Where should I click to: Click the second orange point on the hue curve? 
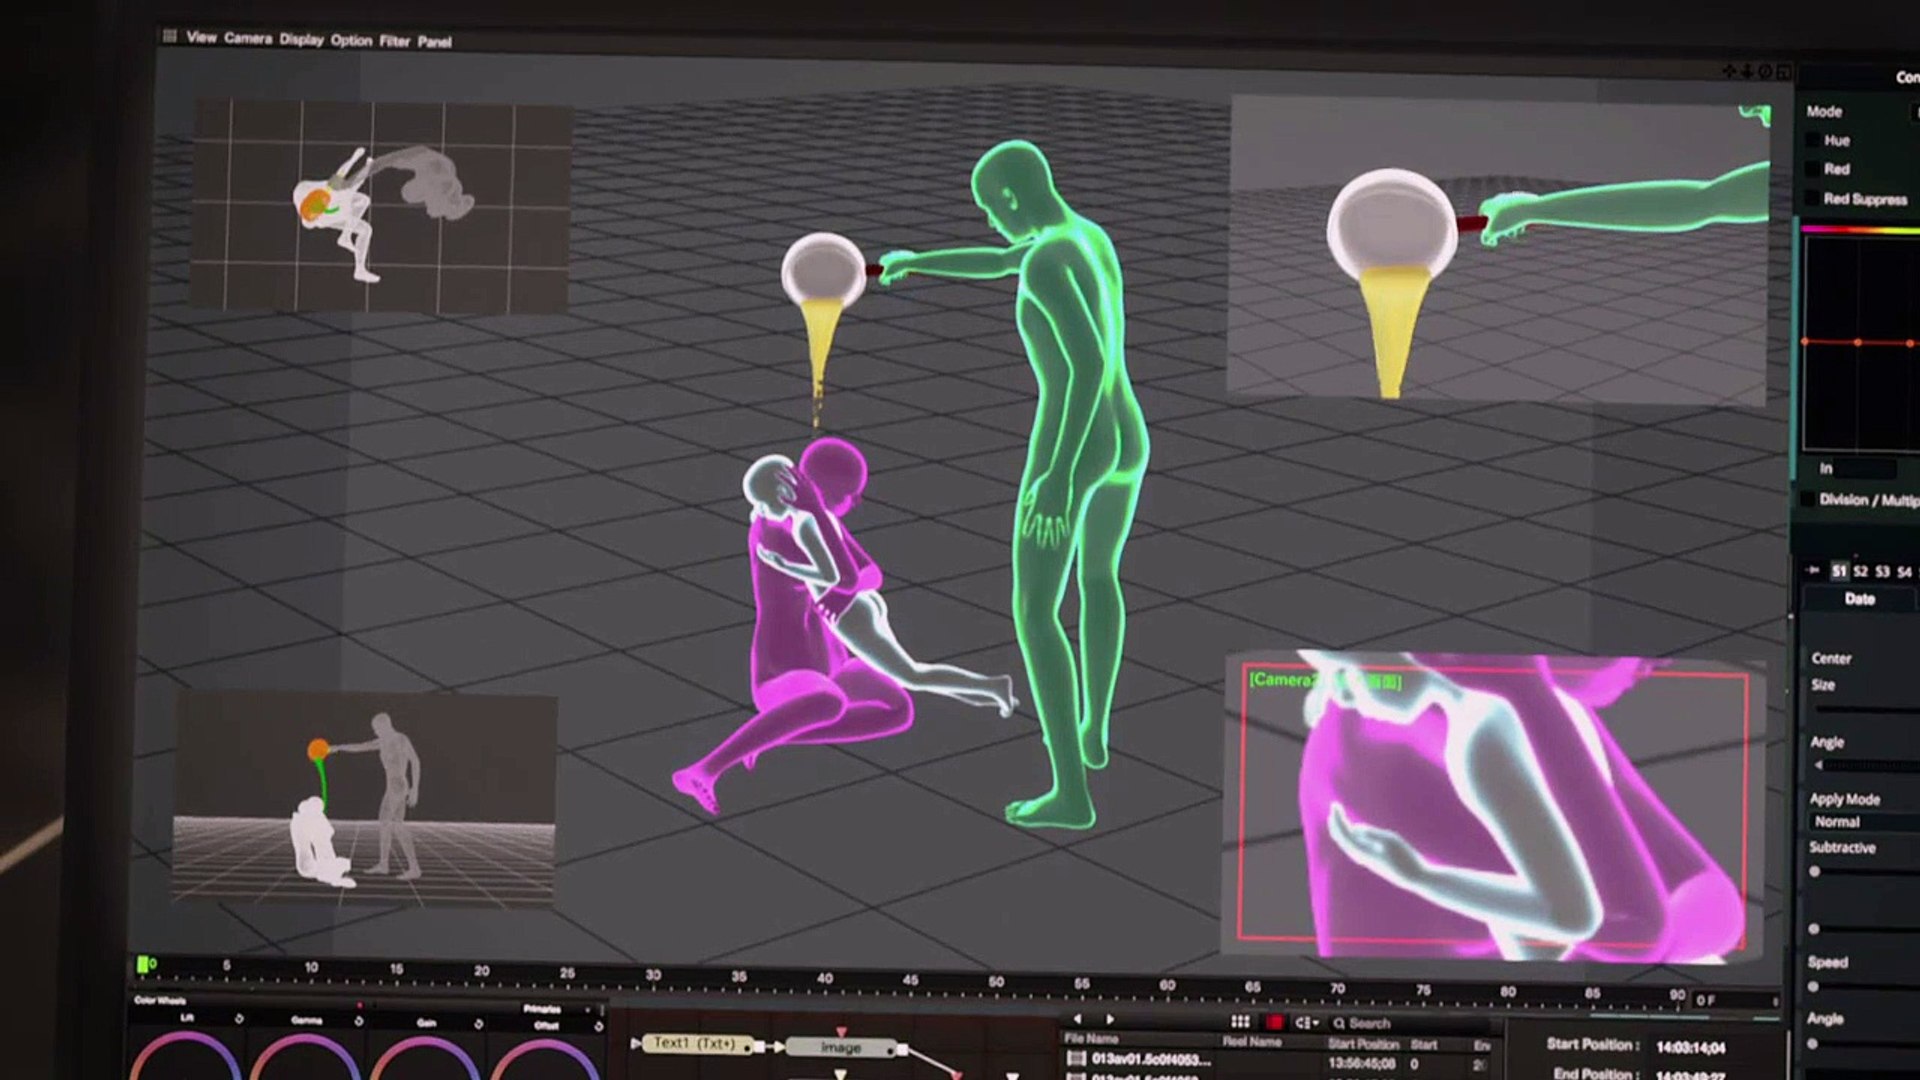[1857, 343]
